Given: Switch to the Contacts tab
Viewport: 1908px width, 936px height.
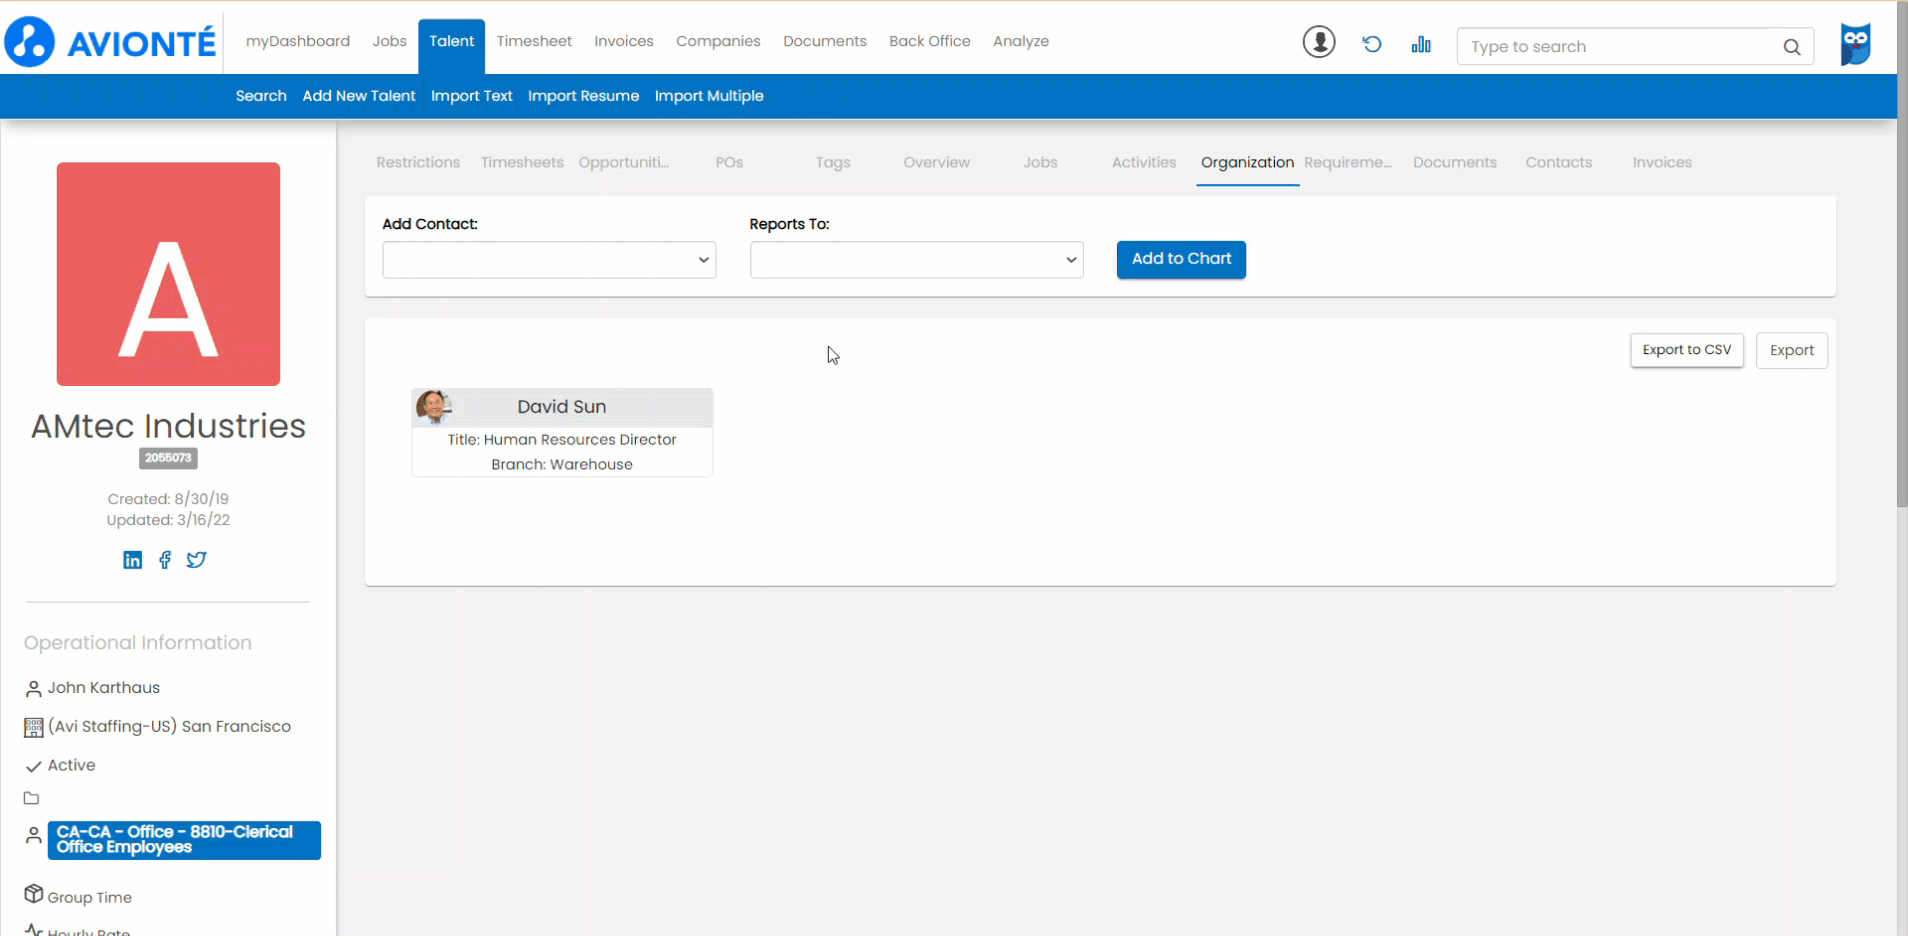Looking at the screenshot, I should point(1558,162).
